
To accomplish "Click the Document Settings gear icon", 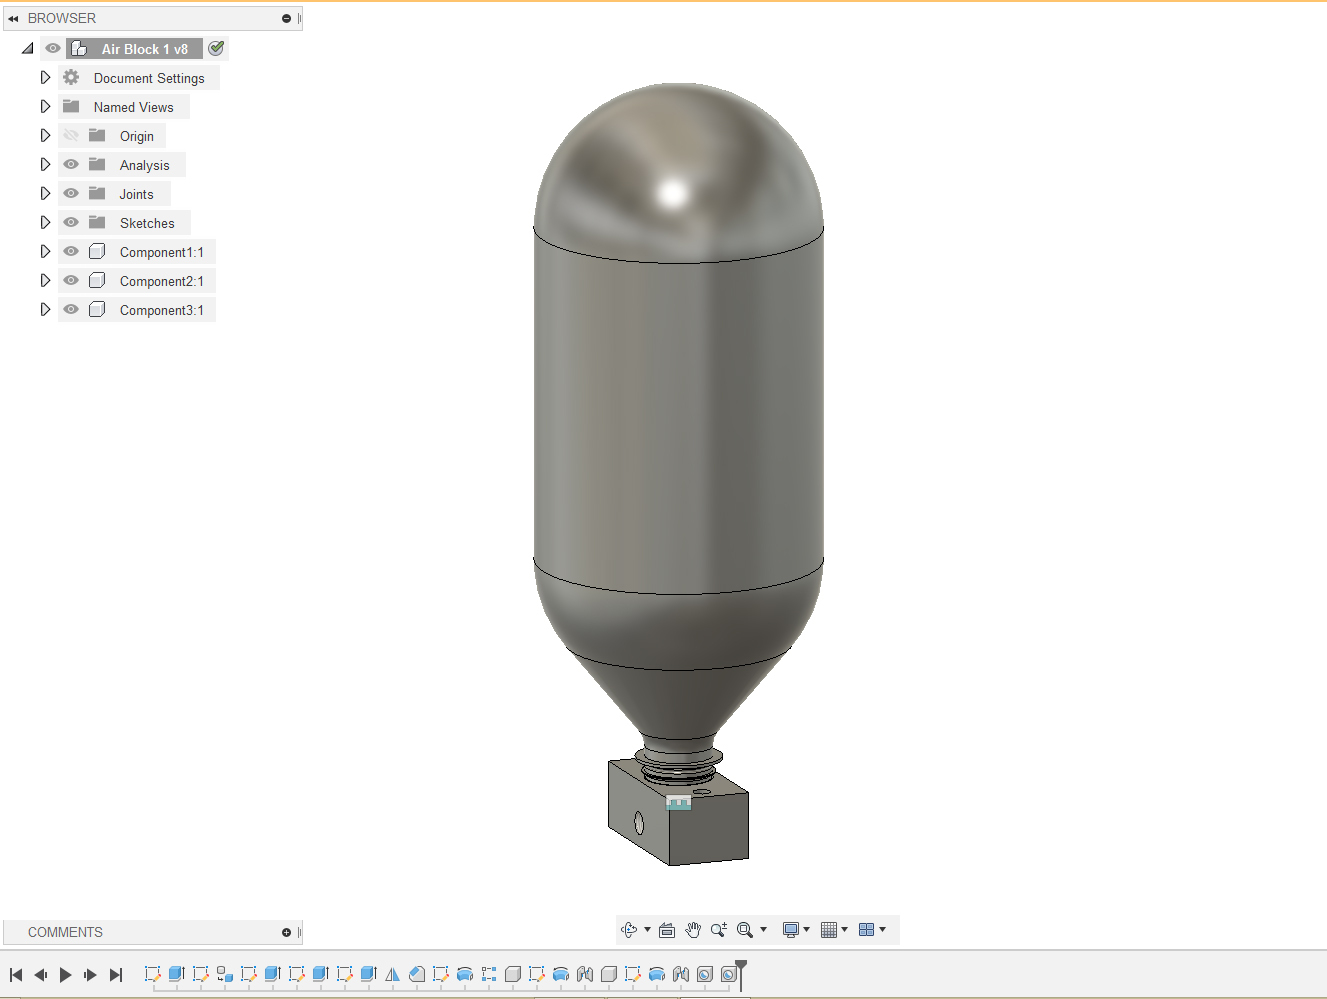I will tap(71, 78).
